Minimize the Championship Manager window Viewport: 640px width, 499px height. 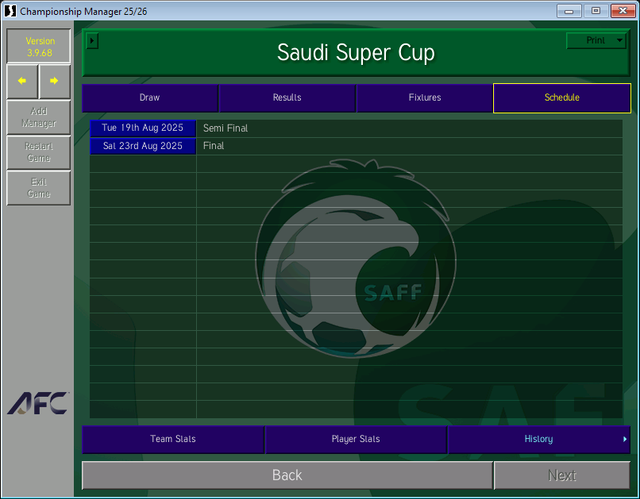click(569, 11)
